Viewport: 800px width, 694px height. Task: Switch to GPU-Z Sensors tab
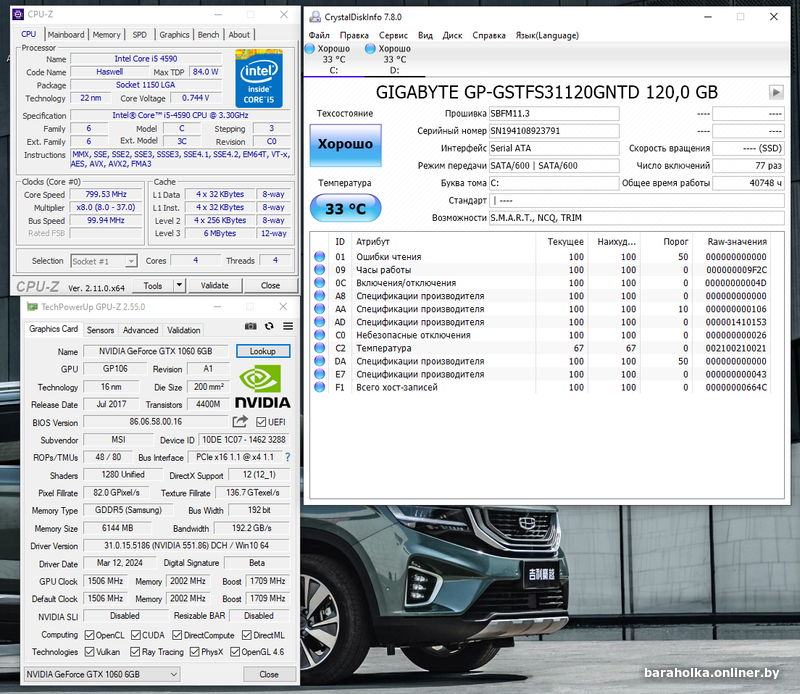(100, 330)
